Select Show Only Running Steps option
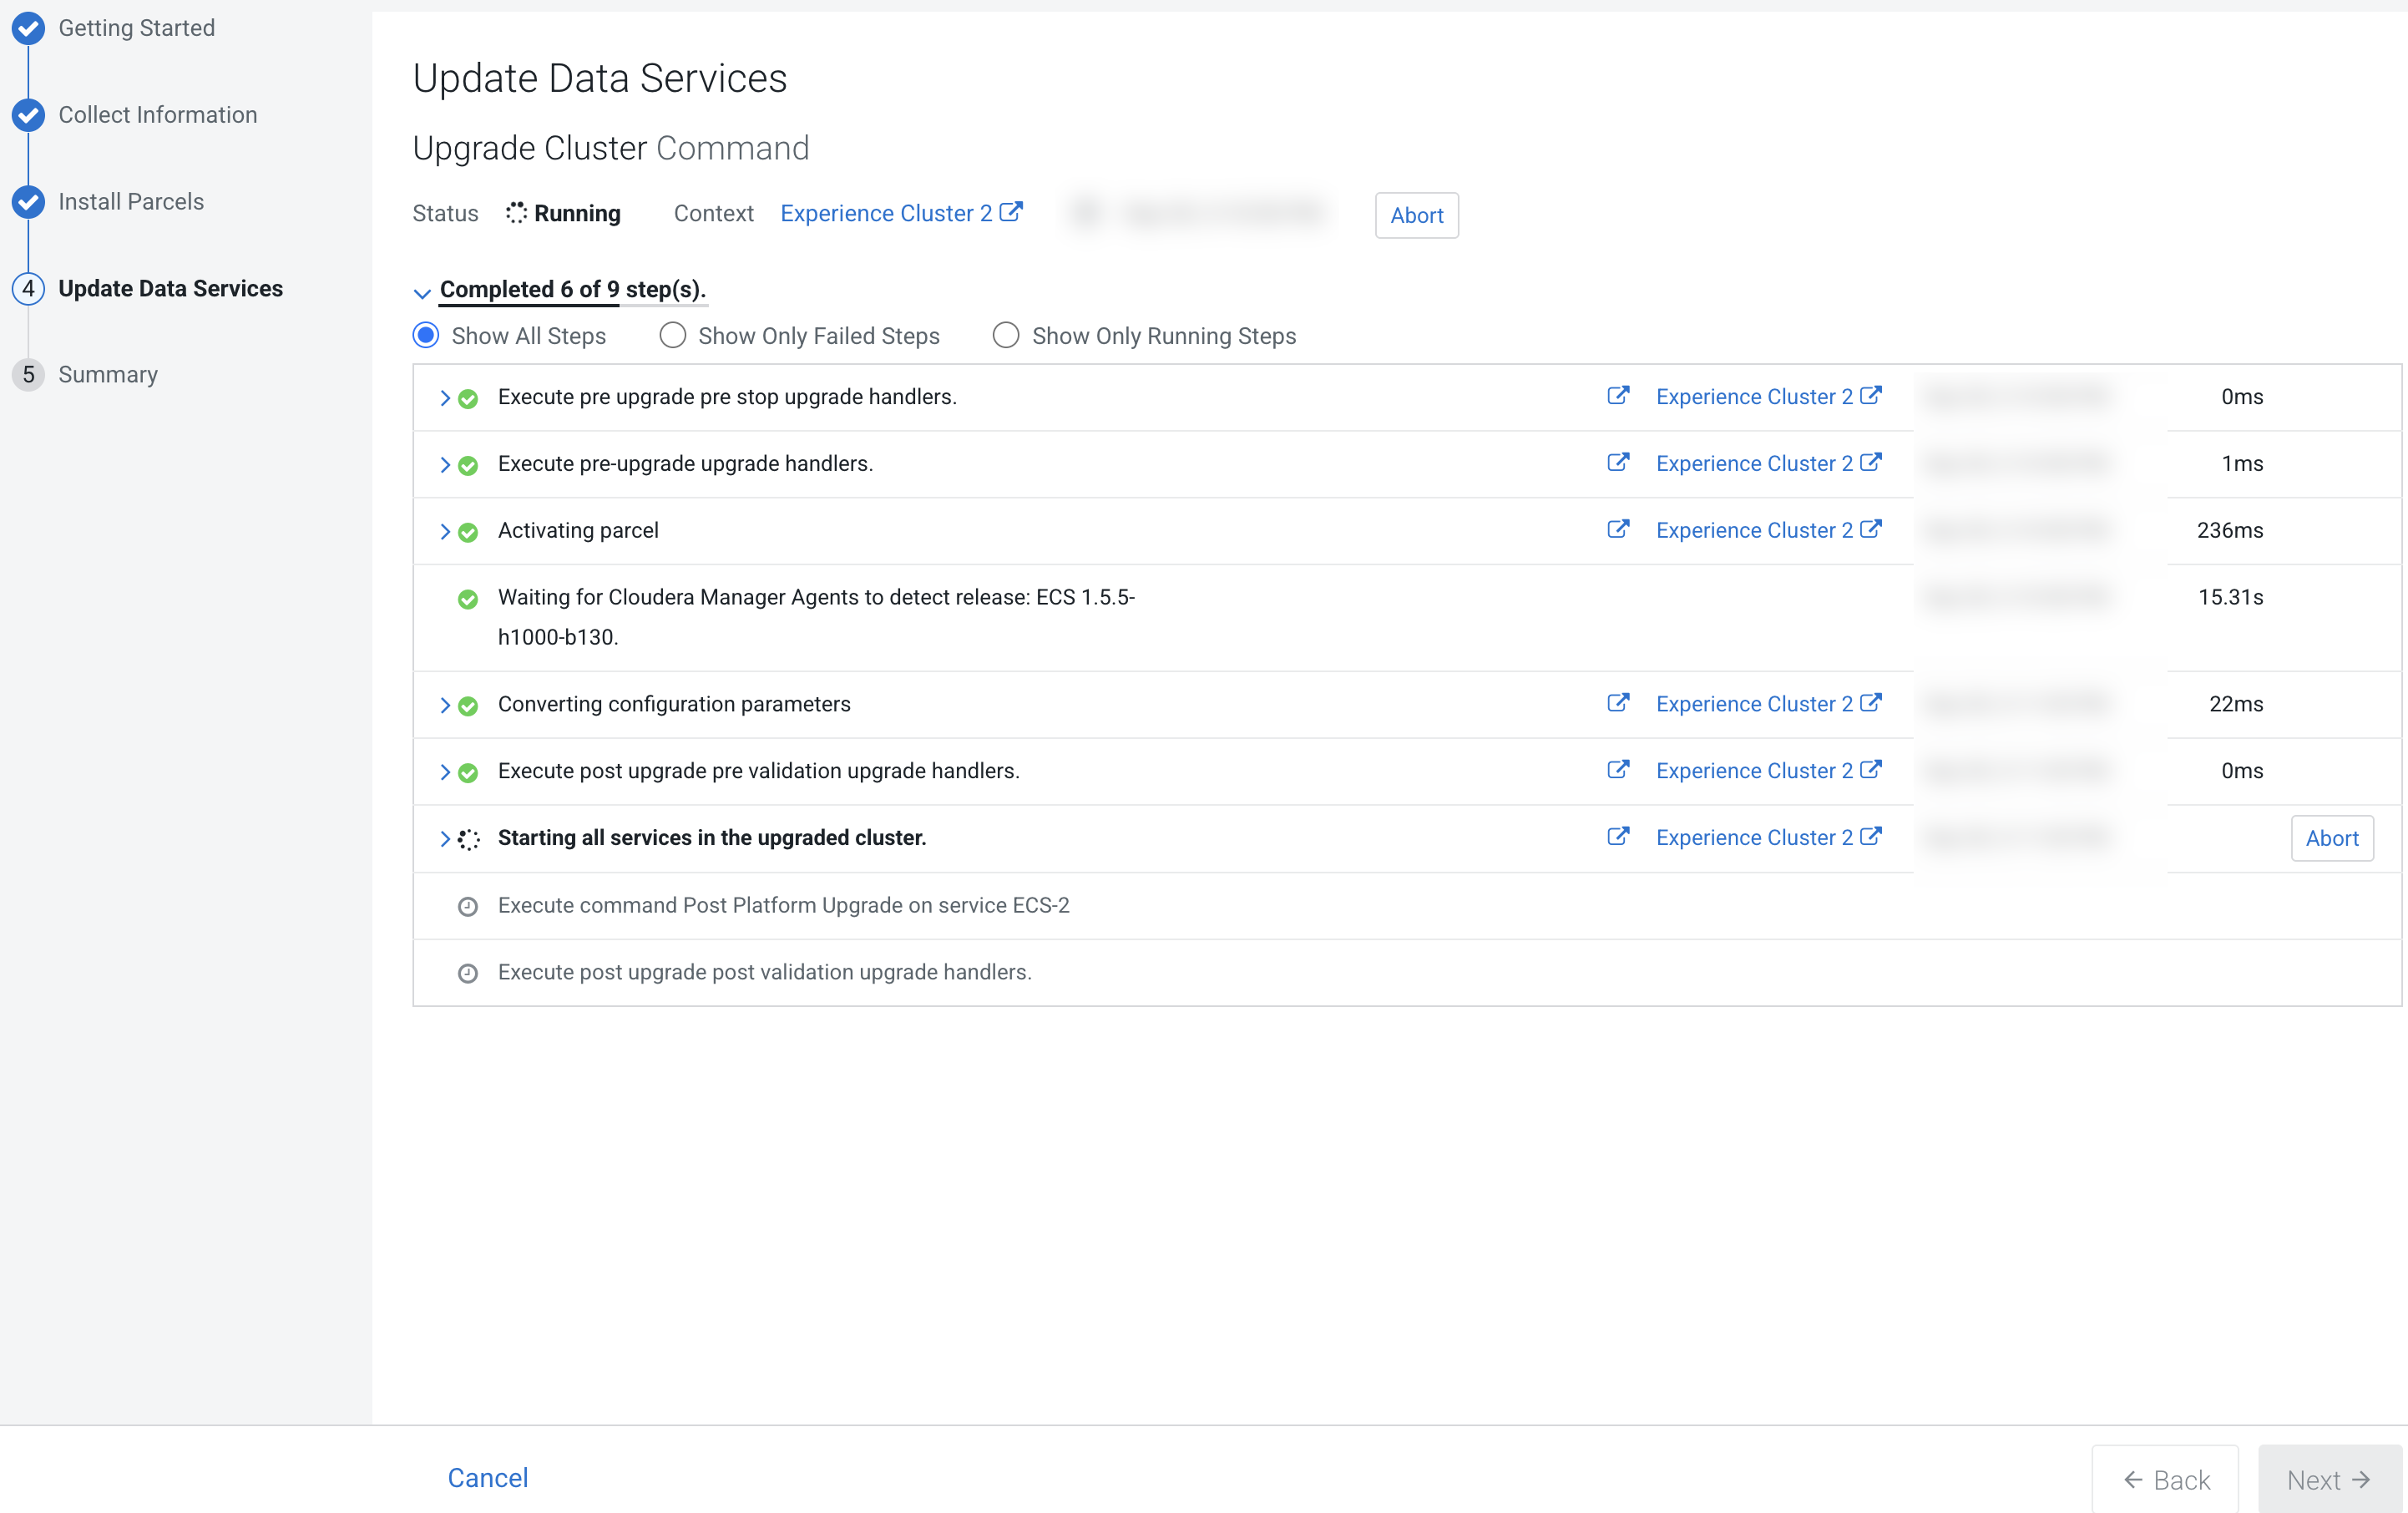The height and width of the screenshot is (1513, 2408). [x=1005, y=335]
